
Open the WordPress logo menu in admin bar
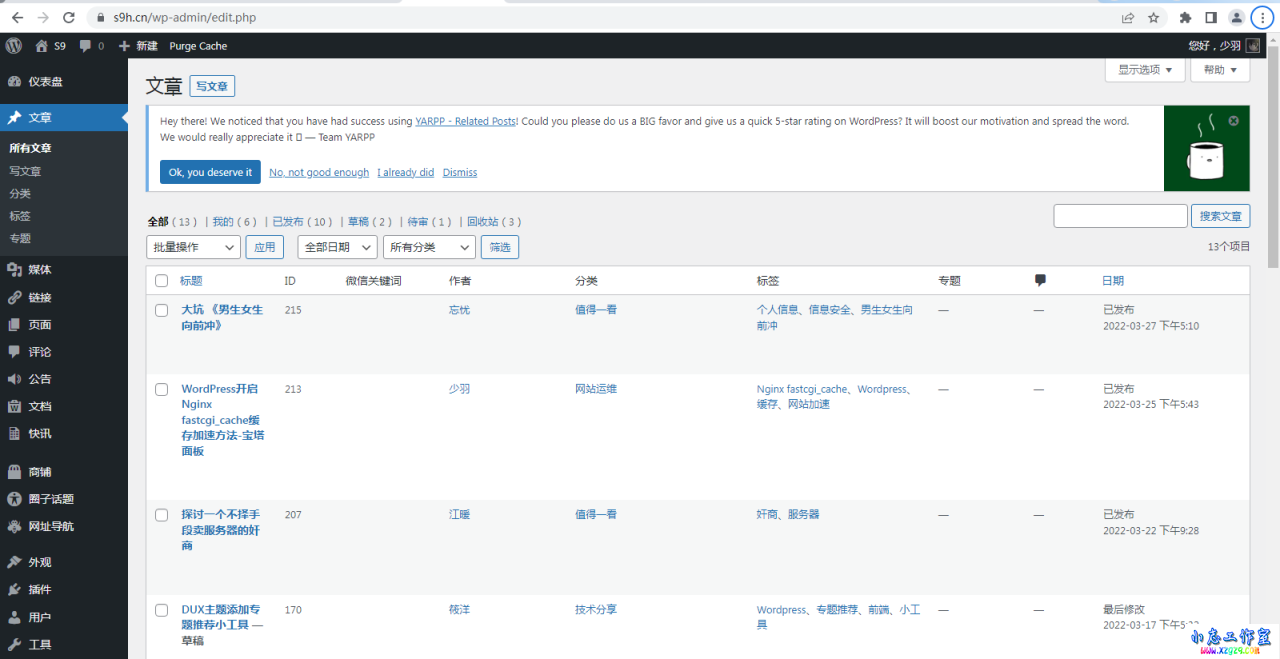(x=13, y=45)
